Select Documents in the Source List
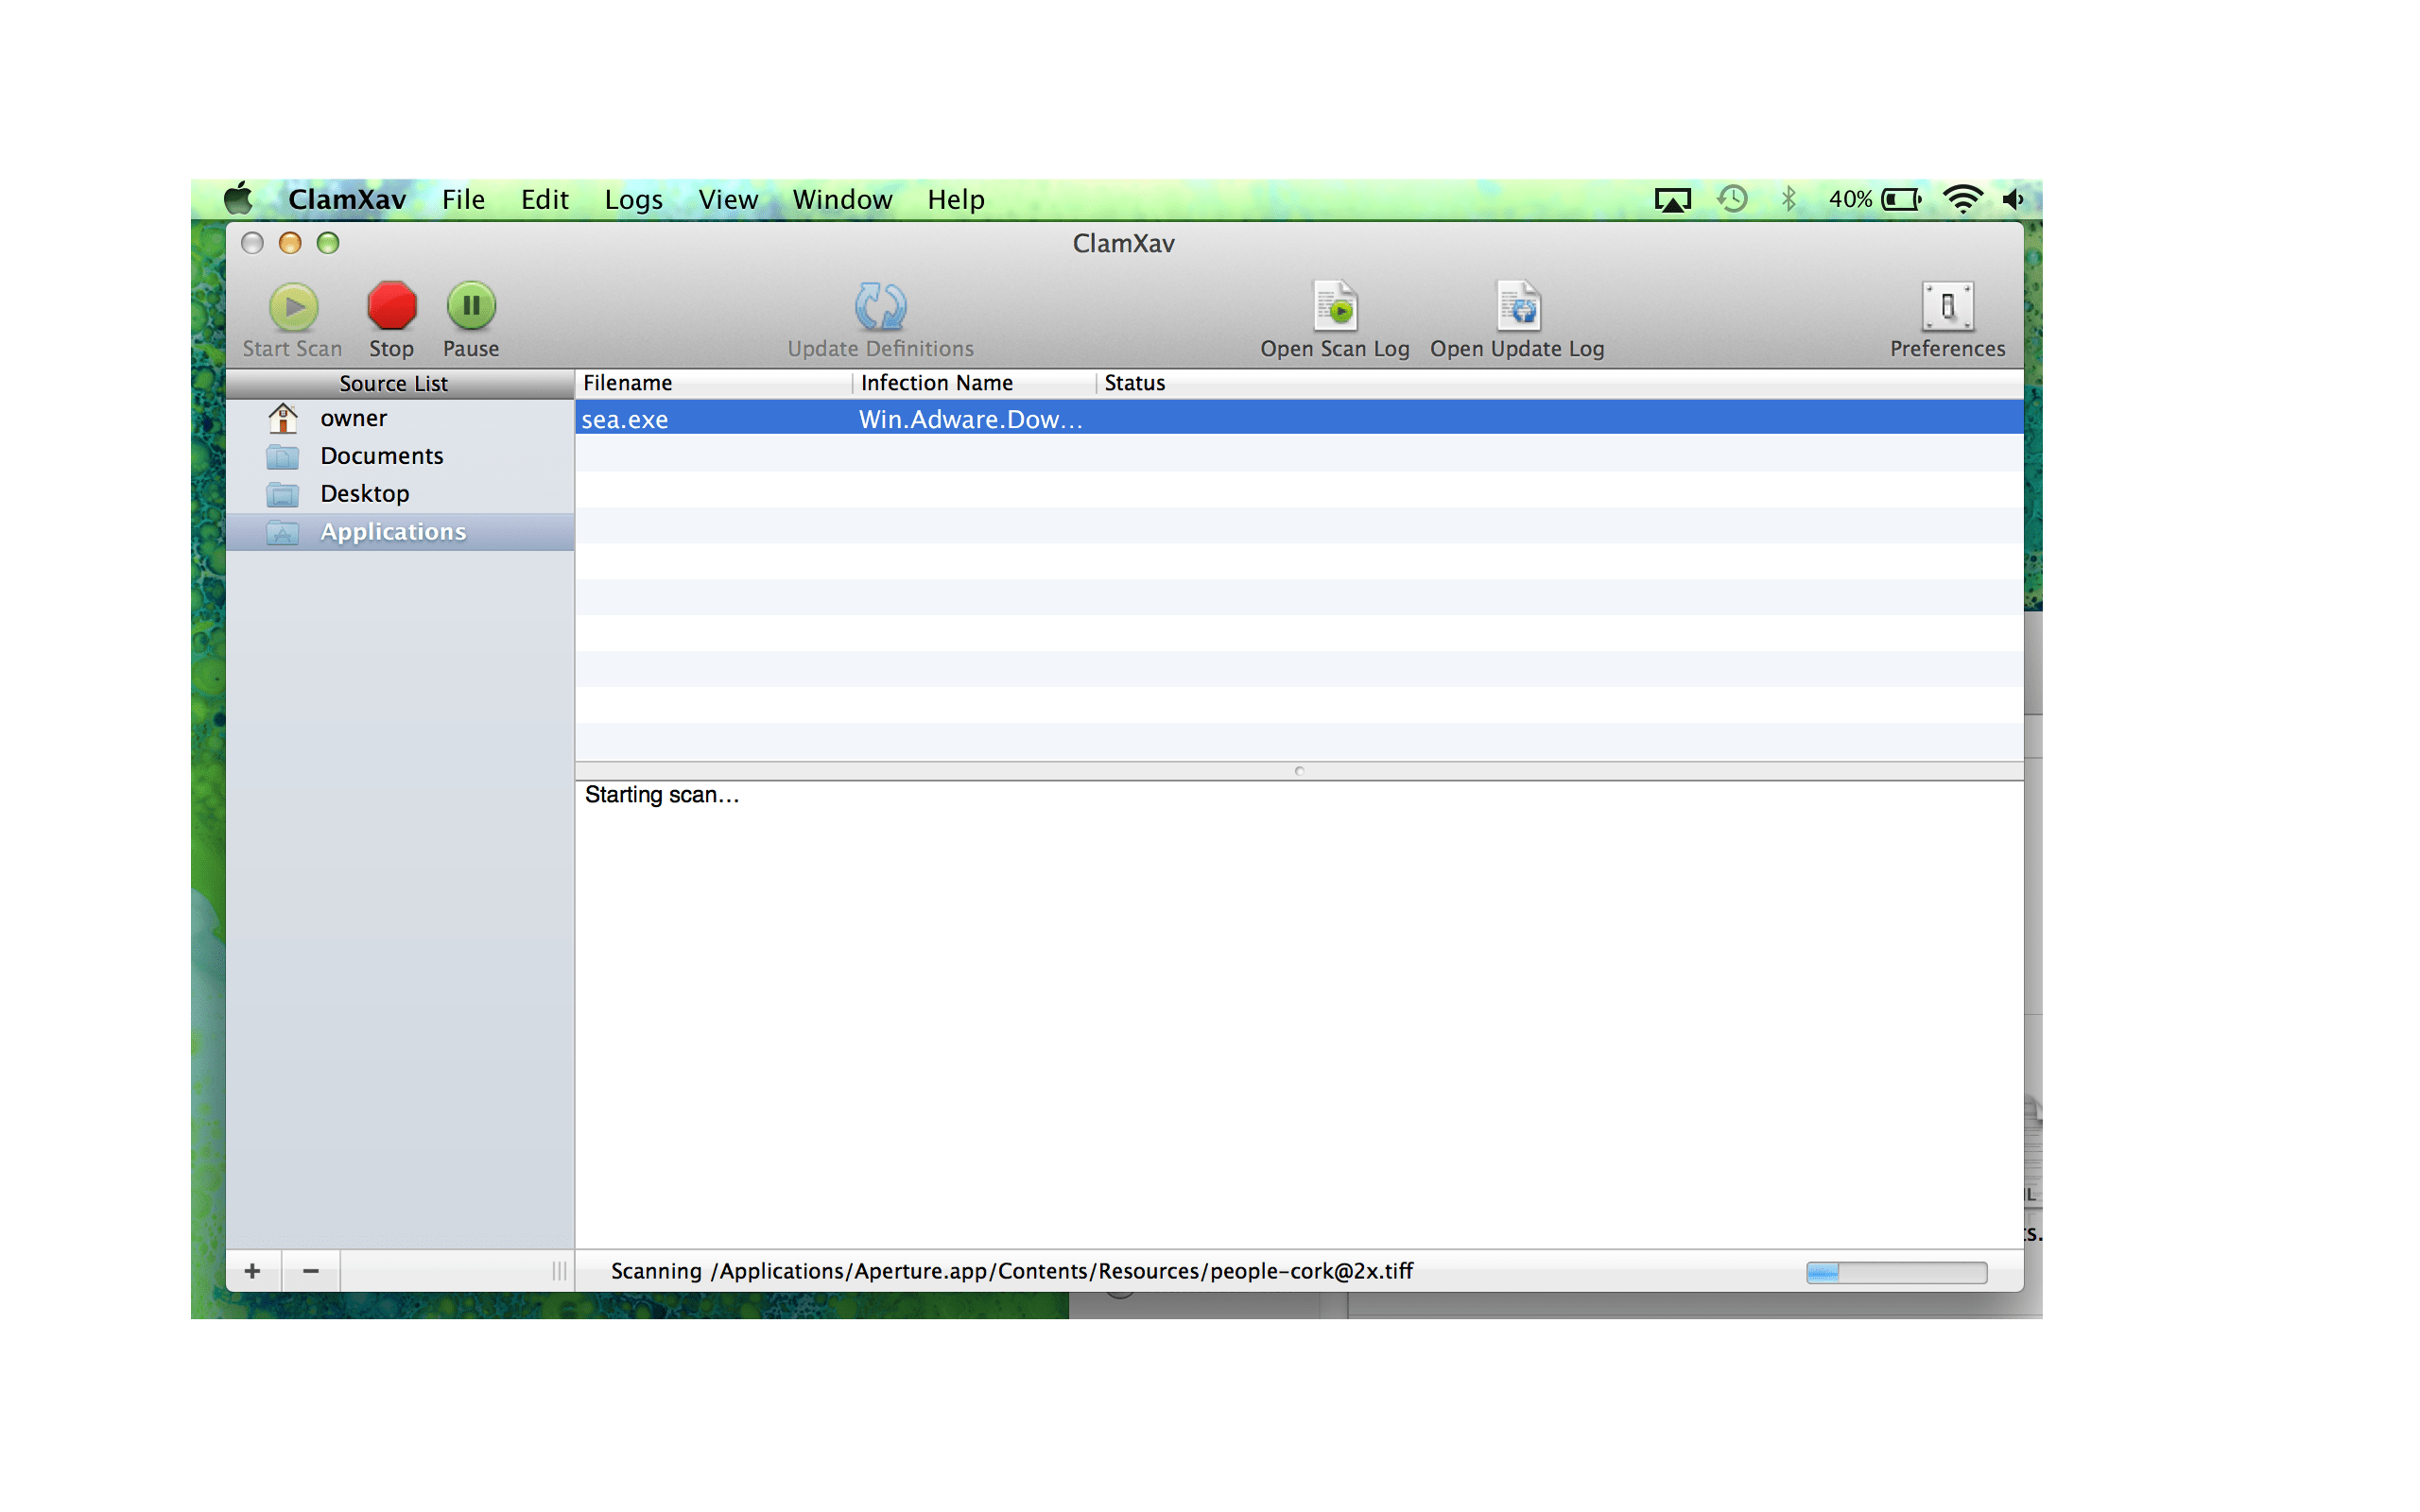Screen dimensions: 2420x1512 click(382, 456)
